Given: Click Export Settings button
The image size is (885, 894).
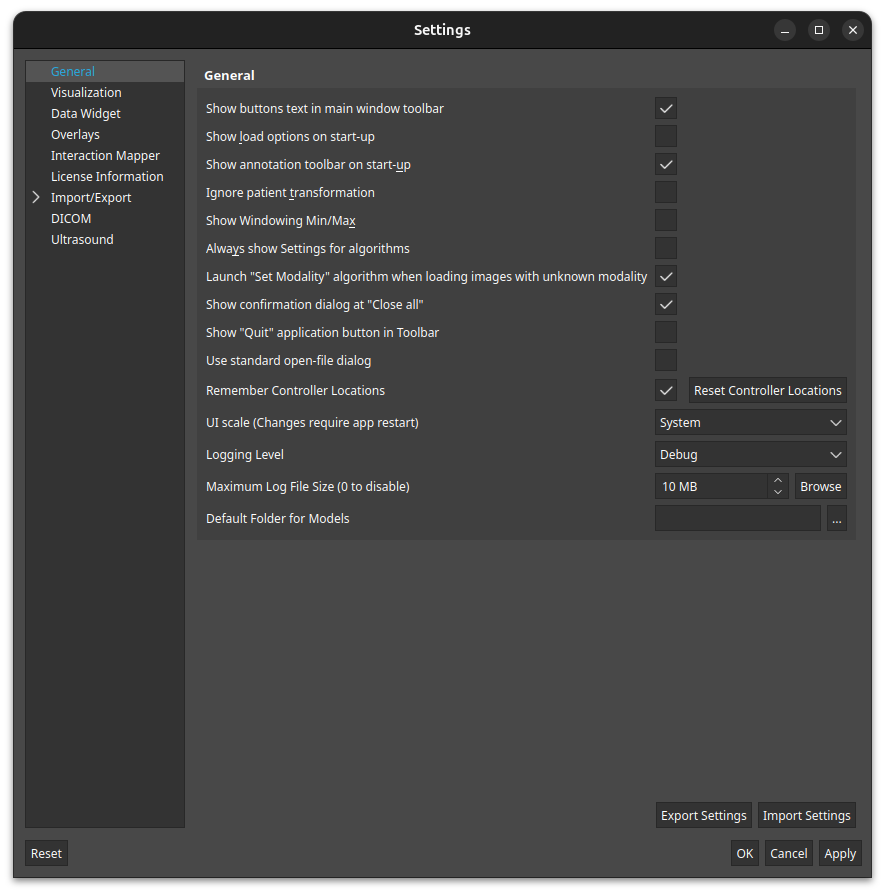Looking at the screenshot, I should (x=704, y=815).
